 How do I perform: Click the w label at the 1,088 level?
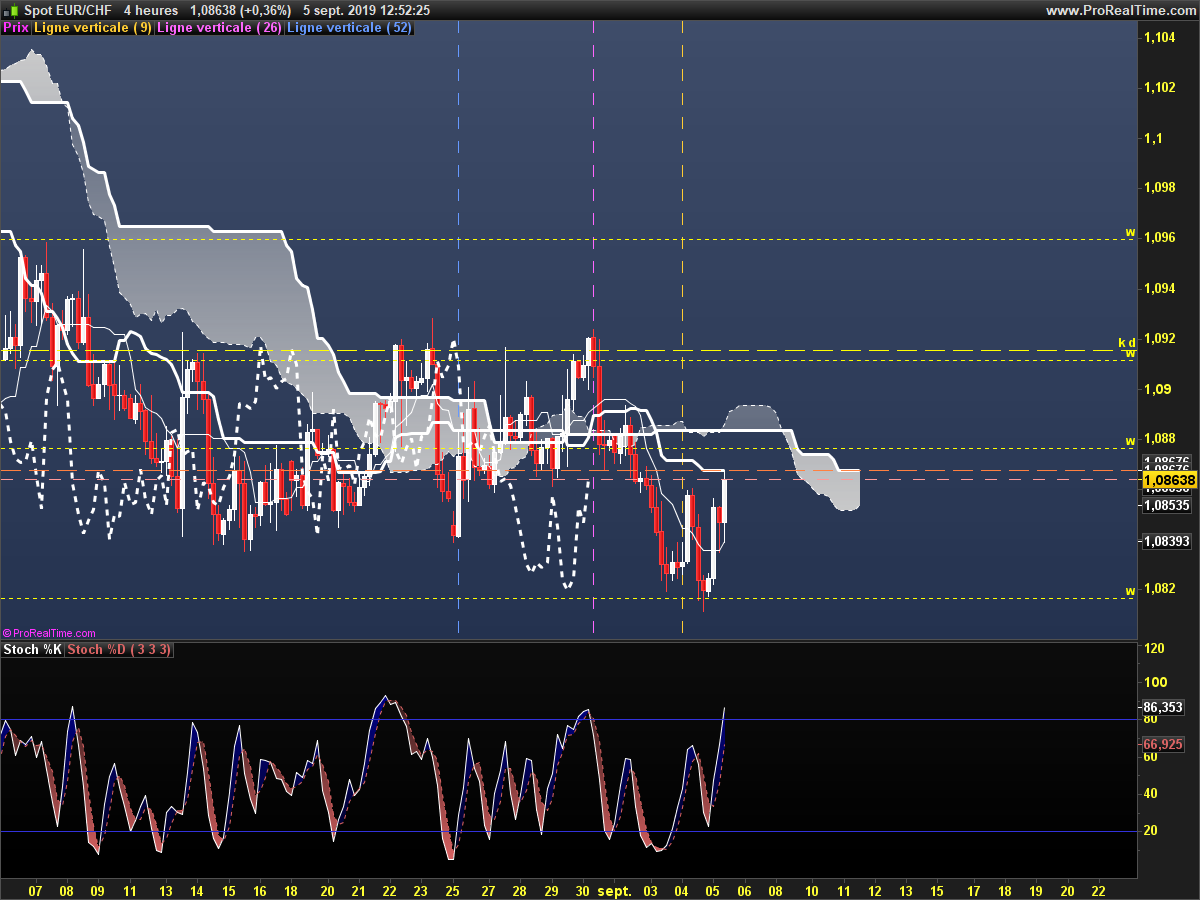pos(1130,440)
